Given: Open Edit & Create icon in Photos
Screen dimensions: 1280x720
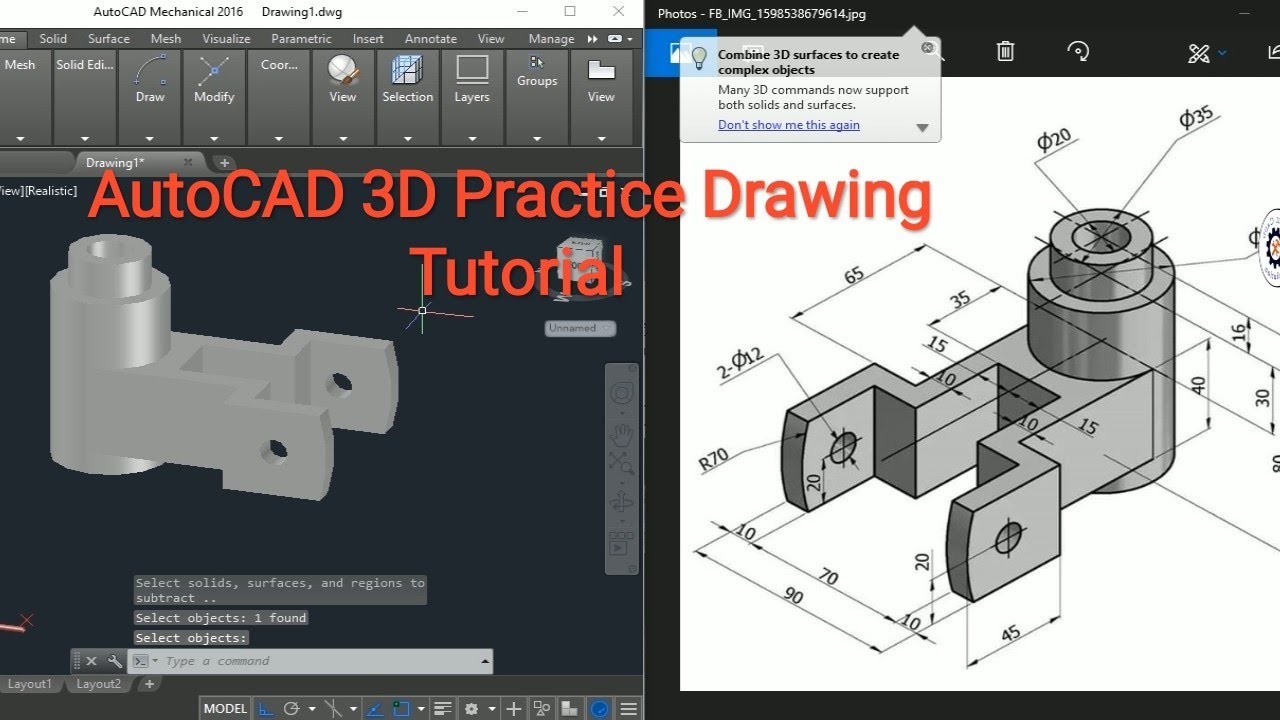Looking at the screenshot, I should (x=1199, y=53).
